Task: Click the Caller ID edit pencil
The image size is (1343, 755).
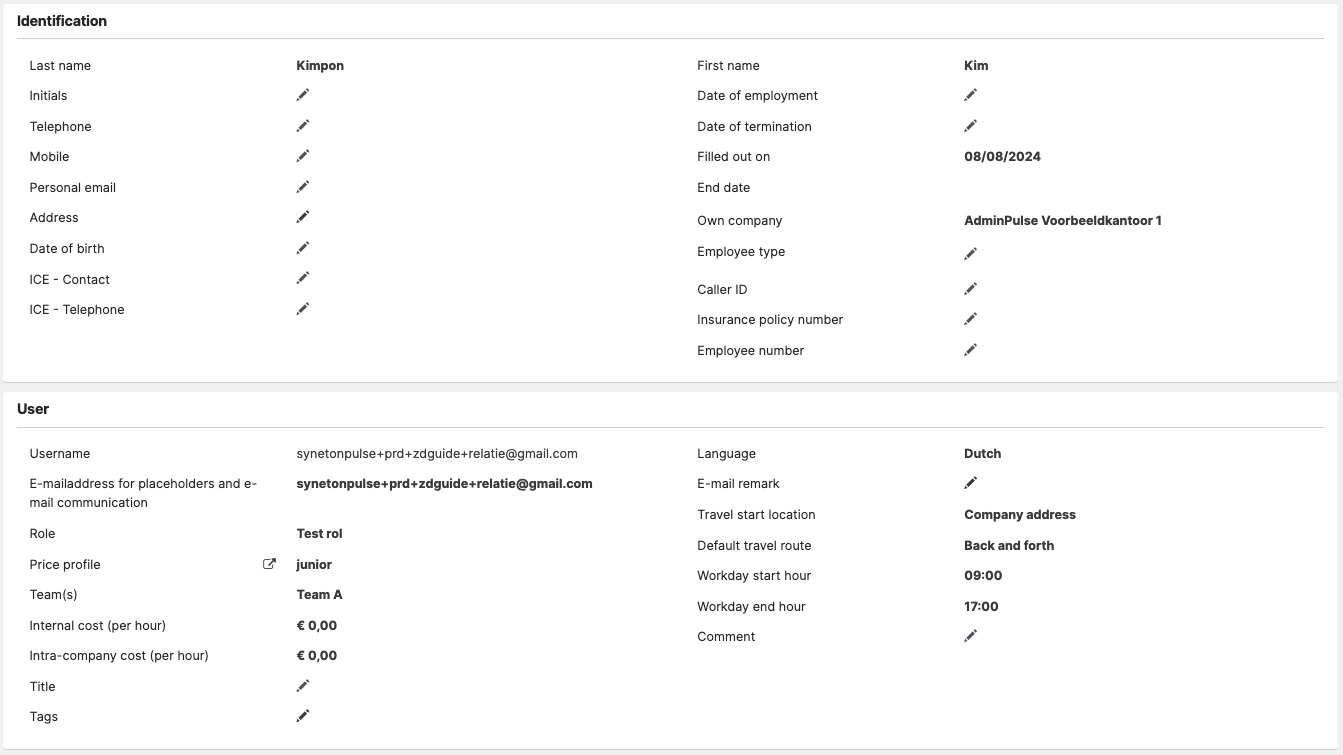Action: [970, 289]
